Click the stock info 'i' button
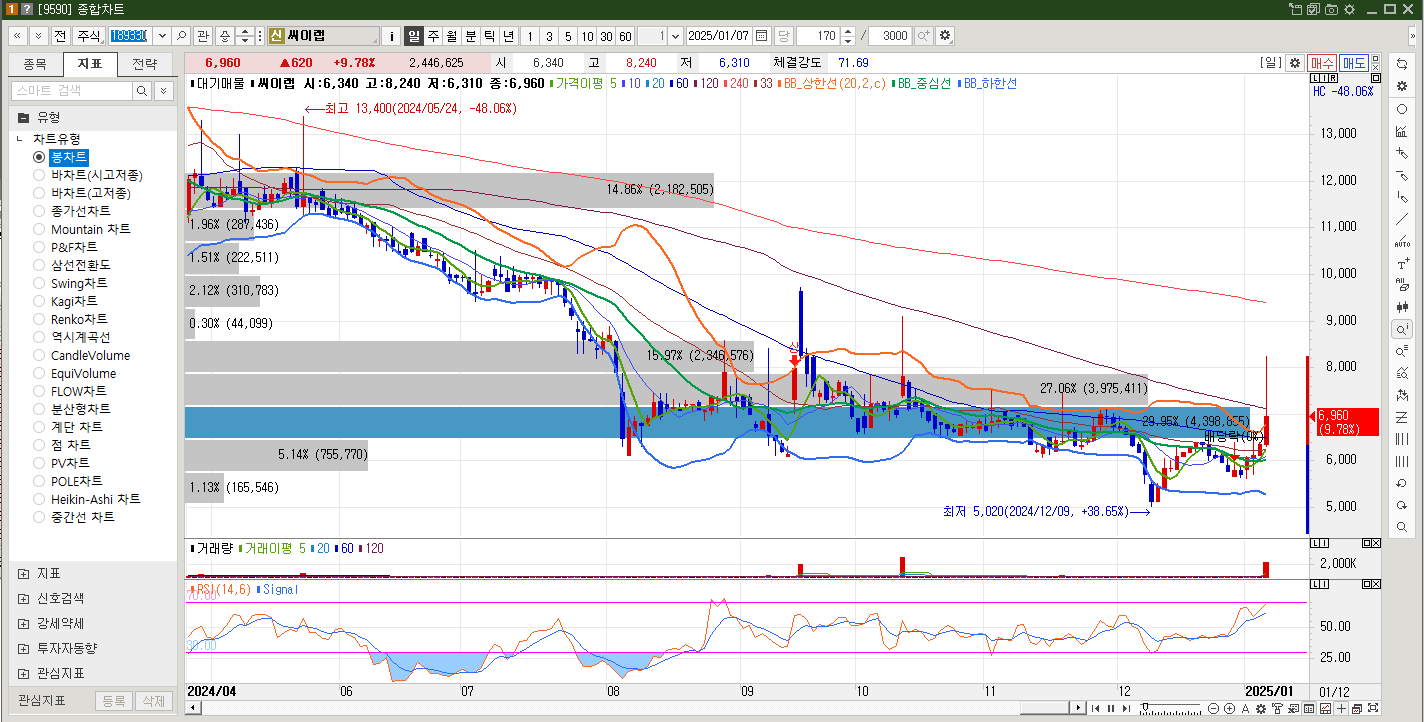The width and height of the screenshot is (1424, 722). [392, 36]
